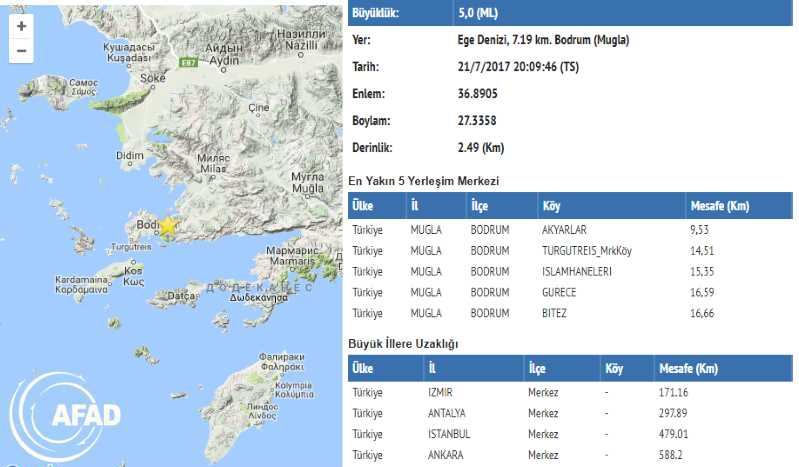This screenshot has width=799, height=467.
Task: Click the Didim label on the map
Action: (x=130, y=156)
